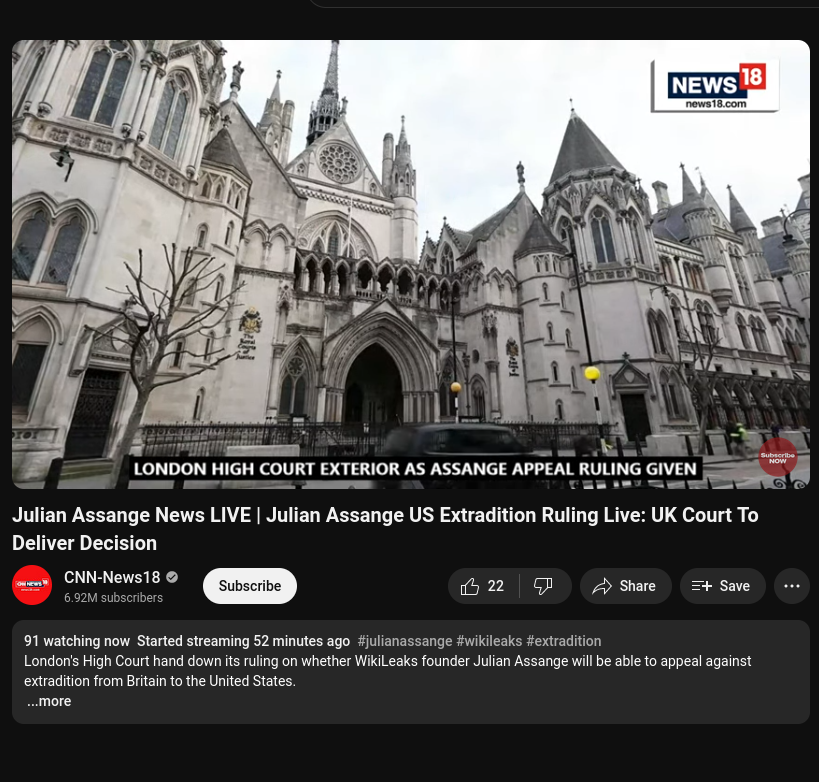Open the #wikileaks hashtag

(x=489, y=641)
